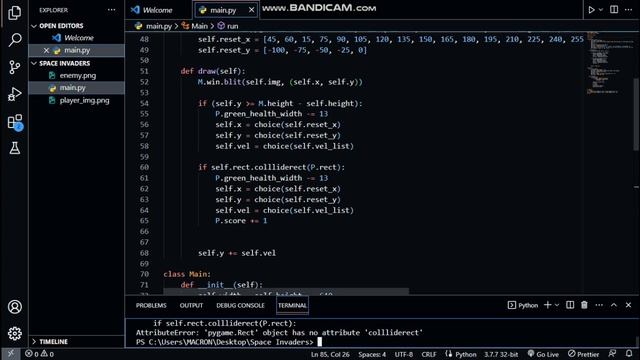Create a new terminal with plus

point(548,305)
